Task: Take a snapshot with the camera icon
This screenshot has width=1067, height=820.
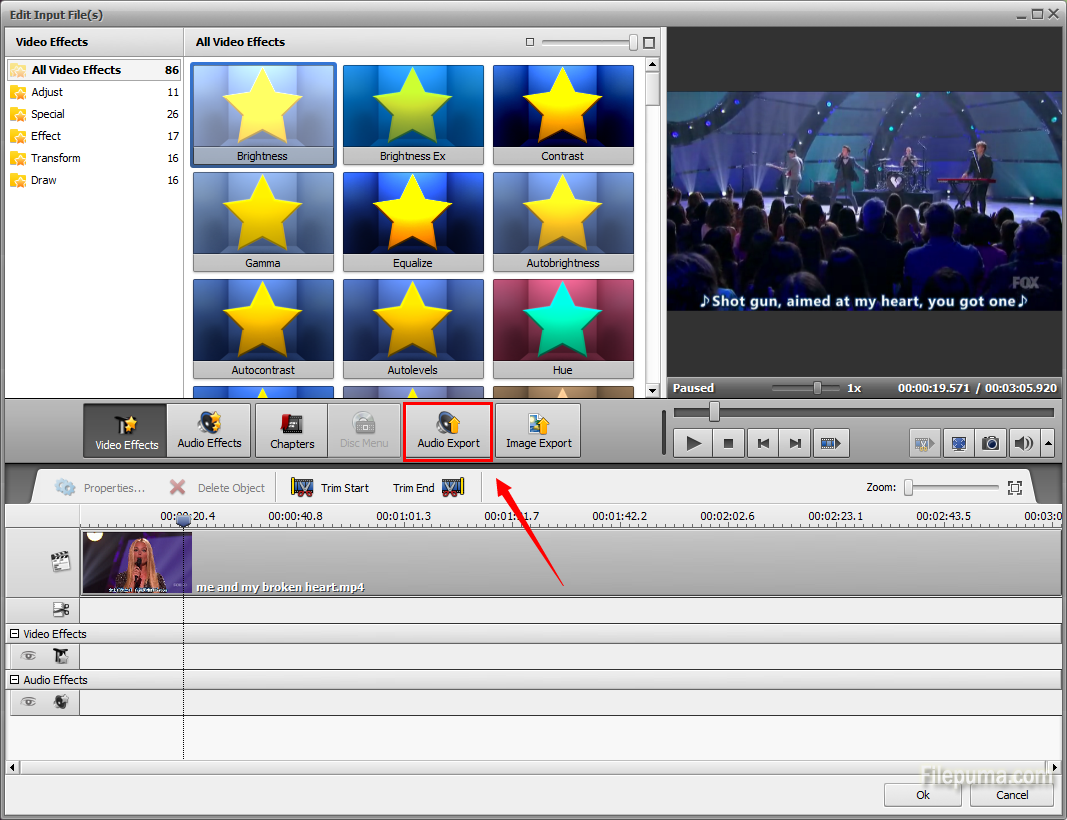Action: [990, 443]
